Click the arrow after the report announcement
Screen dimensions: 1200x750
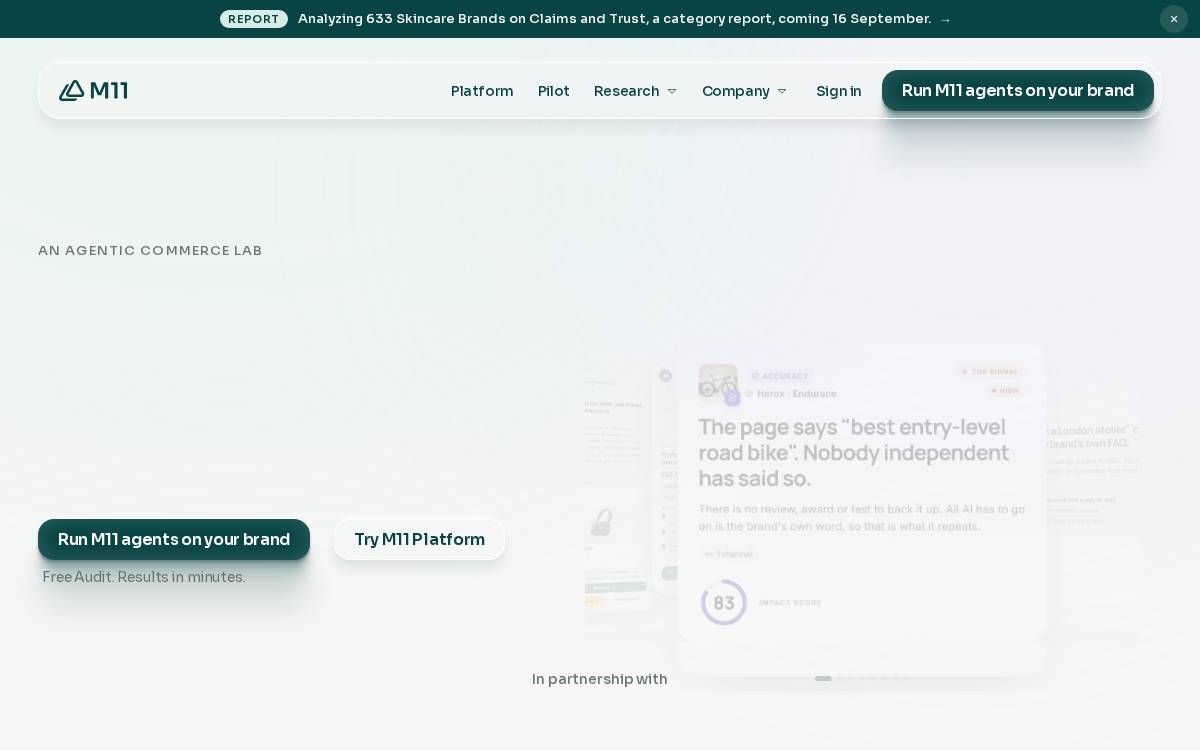946,19
